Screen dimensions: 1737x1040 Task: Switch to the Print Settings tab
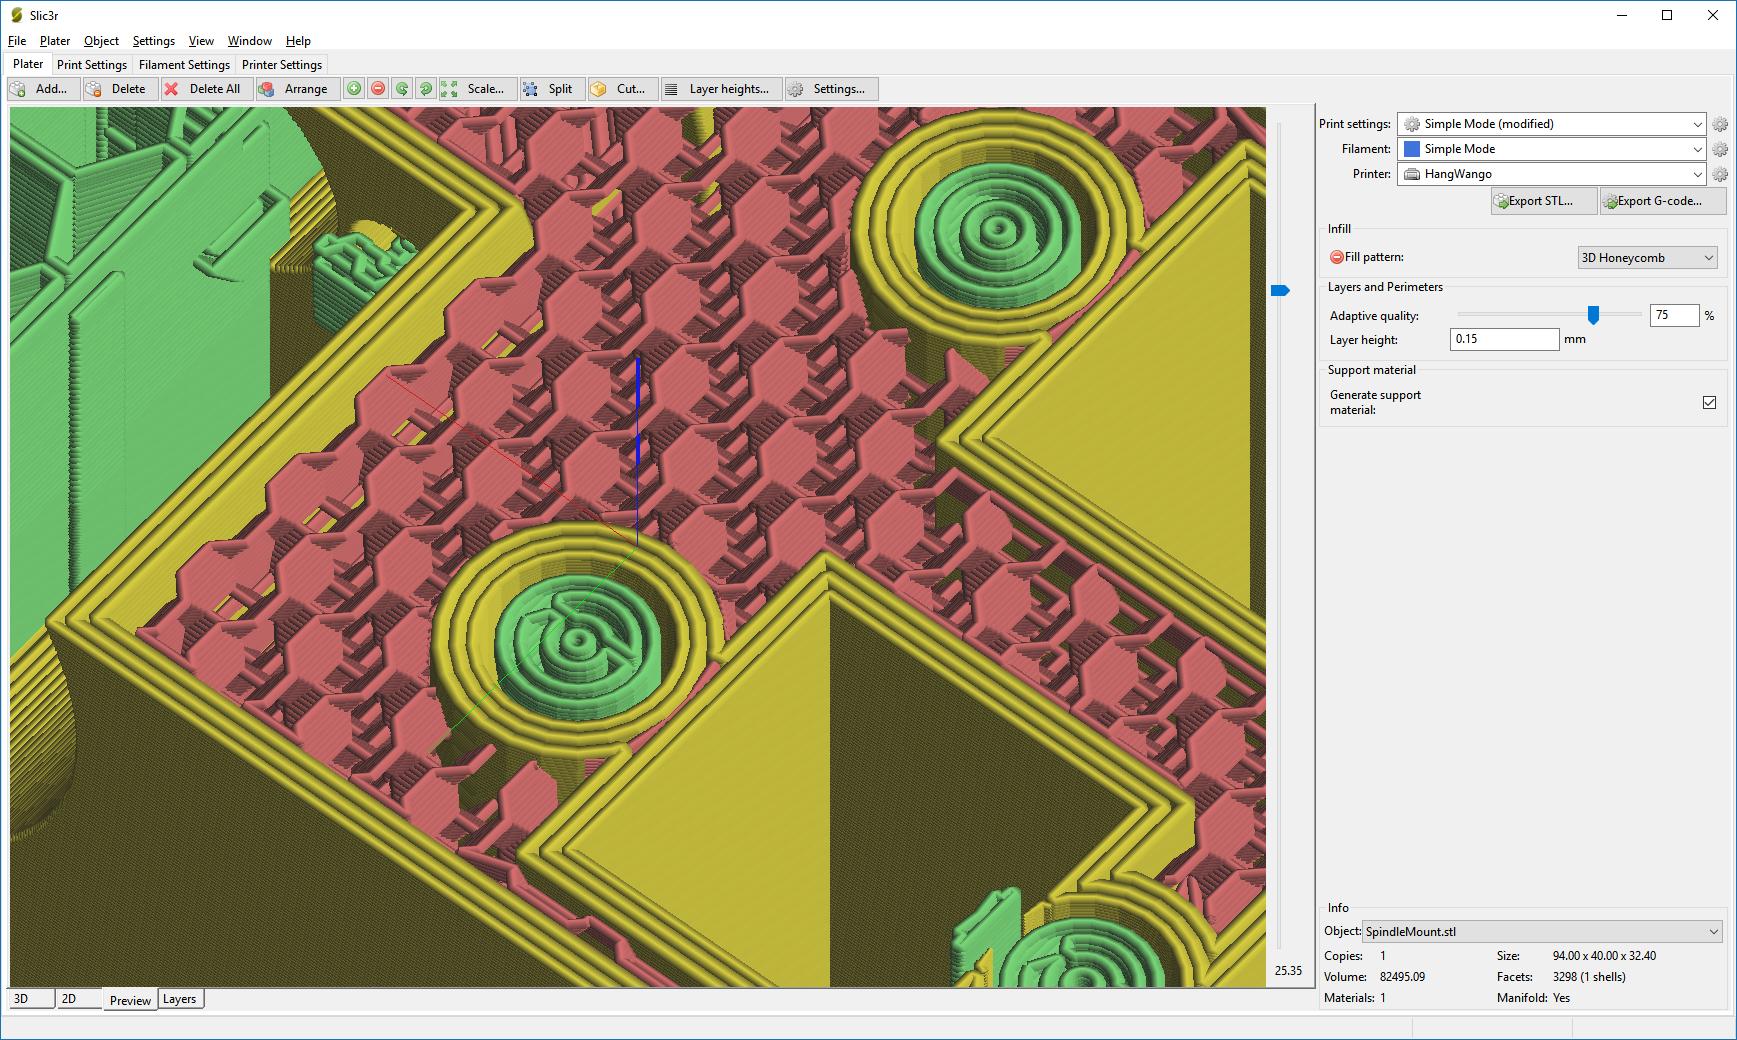(x=92, y=65)
